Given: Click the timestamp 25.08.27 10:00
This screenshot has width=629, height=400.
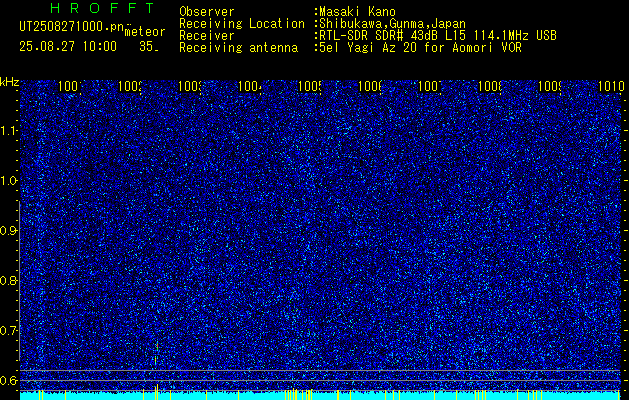Looking at the screenshot, I should pos(68,47).
